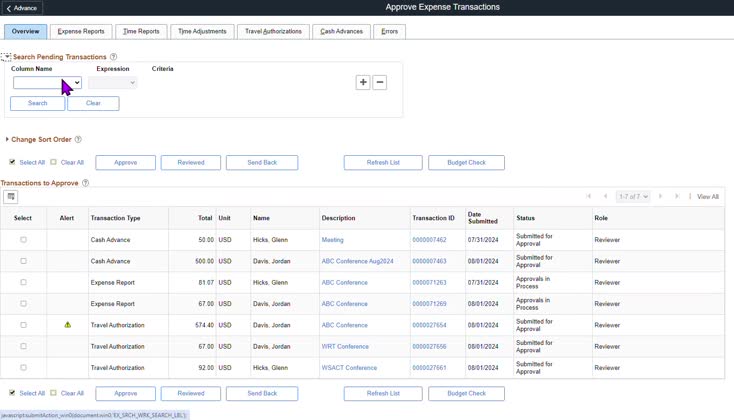This screenshot has width=734, height=420.
Task: Click the top Select All checkbox icon
Action: [12, 162]
